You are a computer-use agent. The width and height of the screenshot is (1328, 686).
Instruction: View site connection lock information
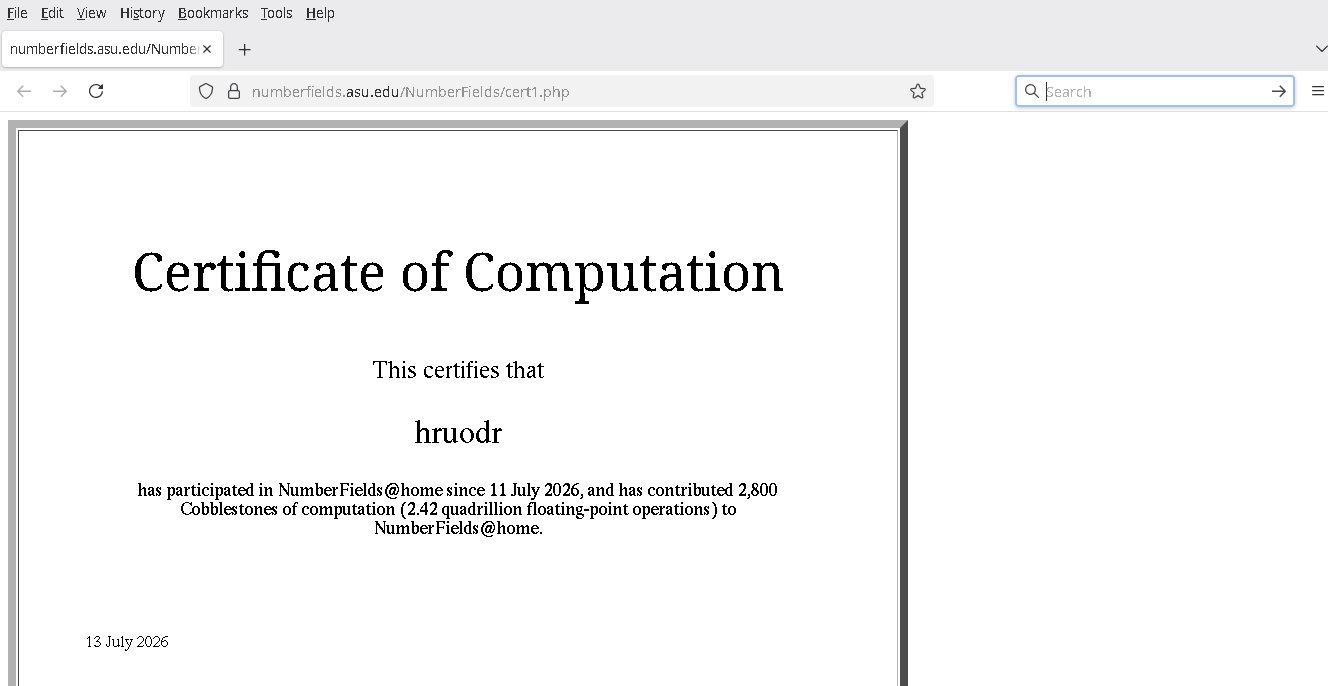234,91
